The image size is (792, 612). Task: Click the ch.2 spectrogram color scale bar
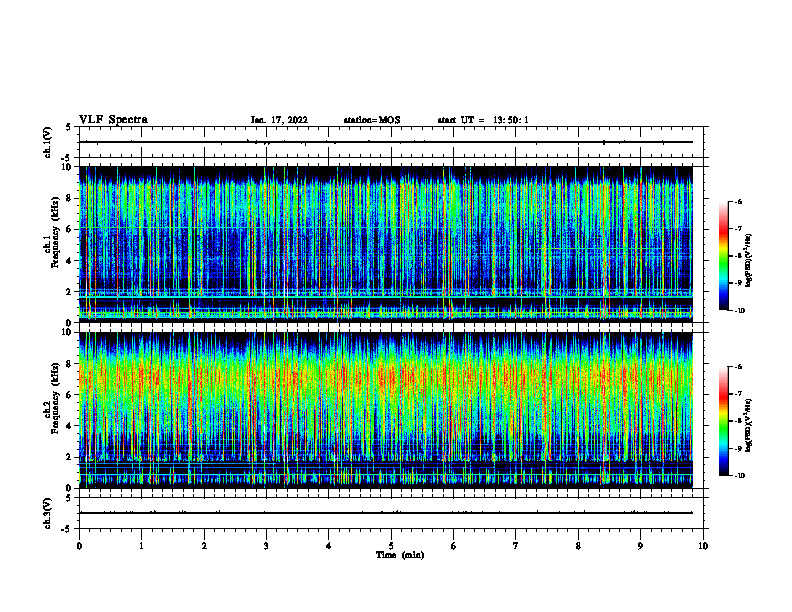pyautogui.click(x=723, y=421)
